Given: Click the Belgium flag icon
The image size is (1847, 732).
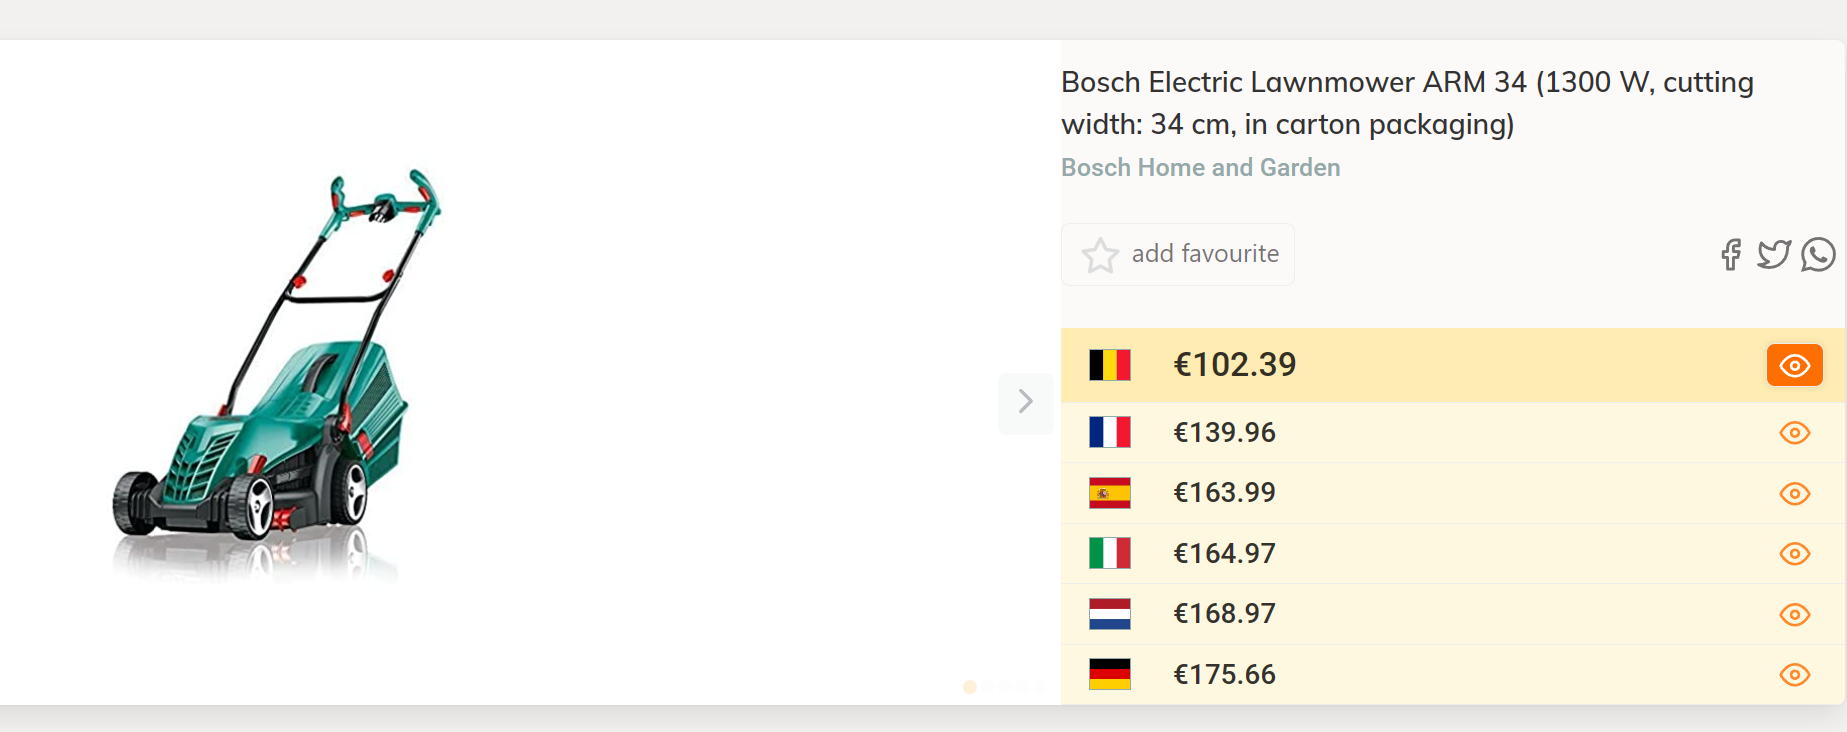Looking at the screenshot, I should pyautogui.click(x=1110, y=365).
